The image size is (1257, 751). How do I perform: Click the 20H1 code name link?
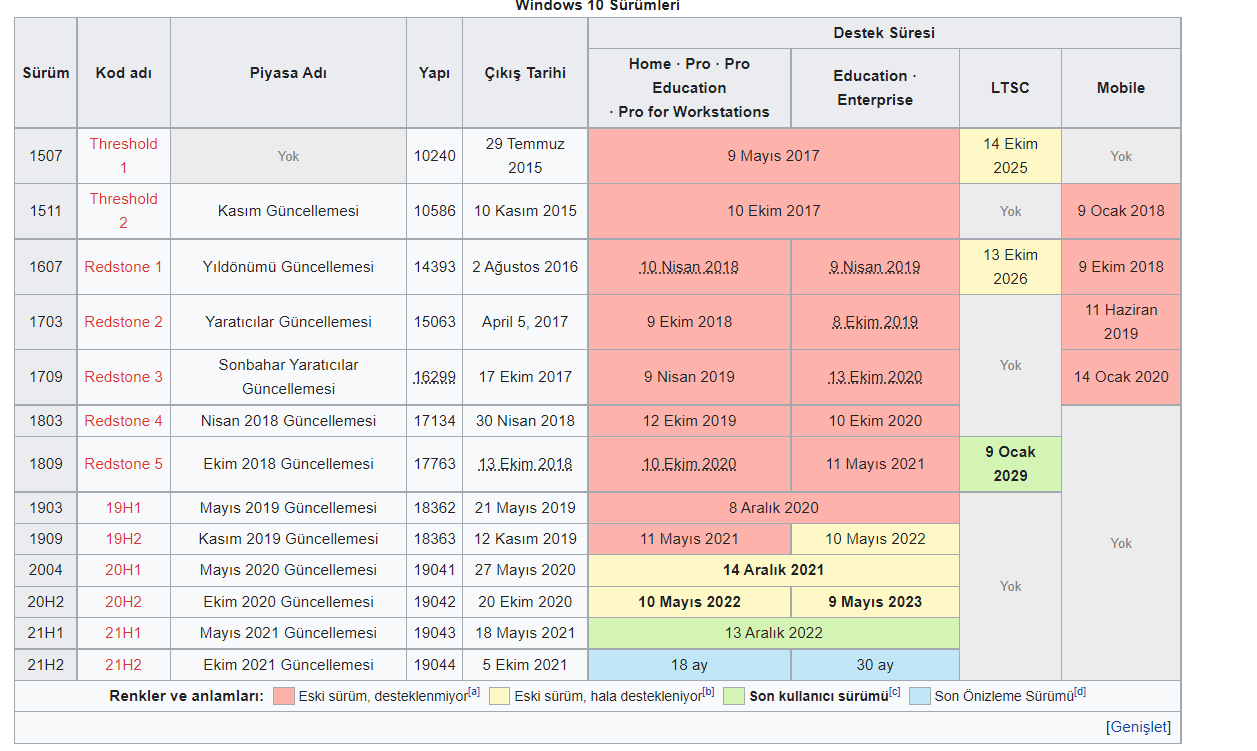pyautogui.click(x=123, y=570)
